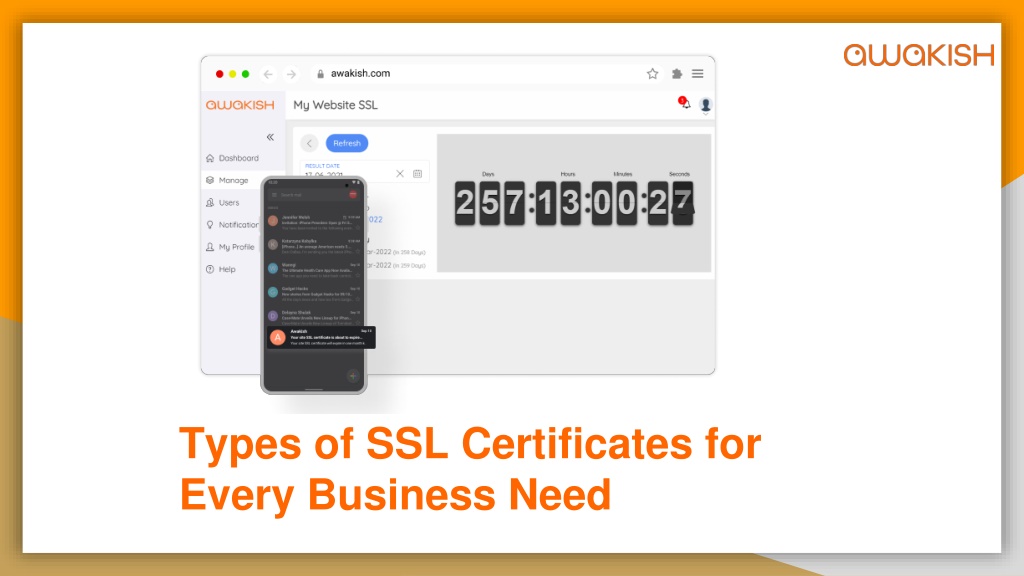Clear the Result Date field
This screenshot has width=1024, height=576.
point(400,174)
